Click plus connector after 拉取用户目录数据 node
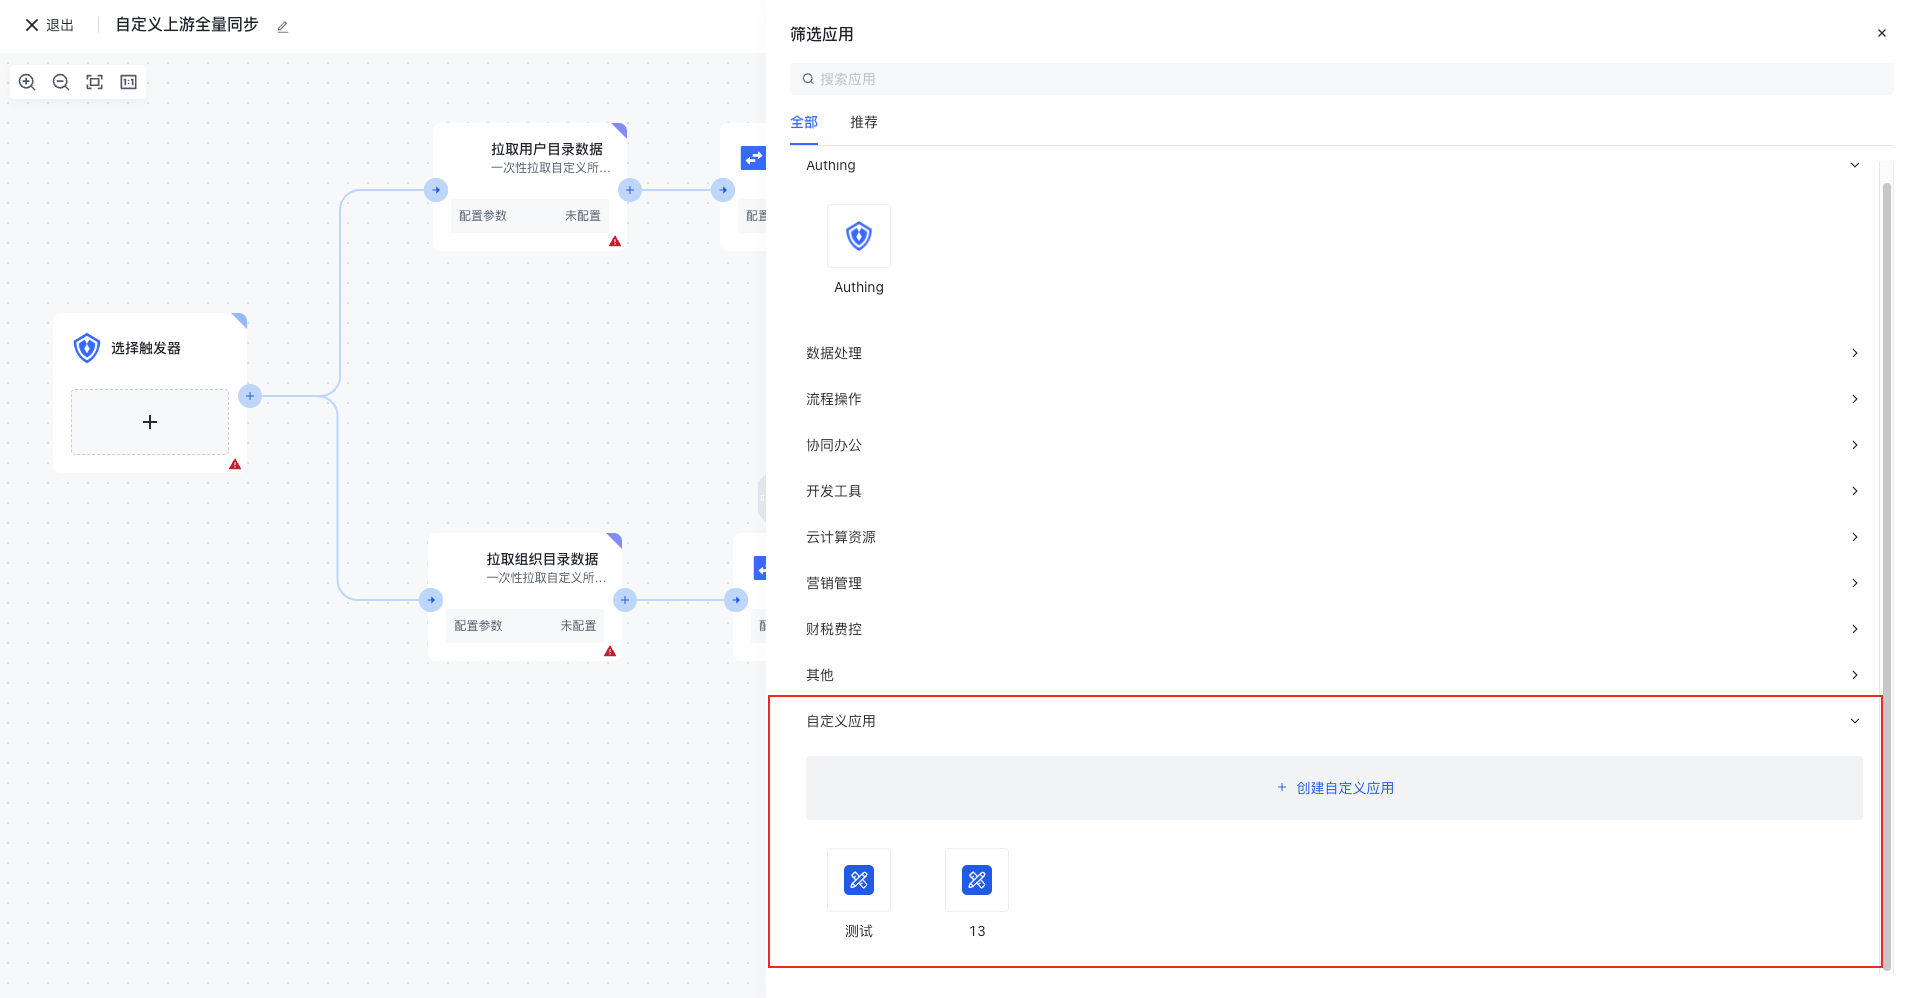This screenshot has height=998, width=1918. 630,190
